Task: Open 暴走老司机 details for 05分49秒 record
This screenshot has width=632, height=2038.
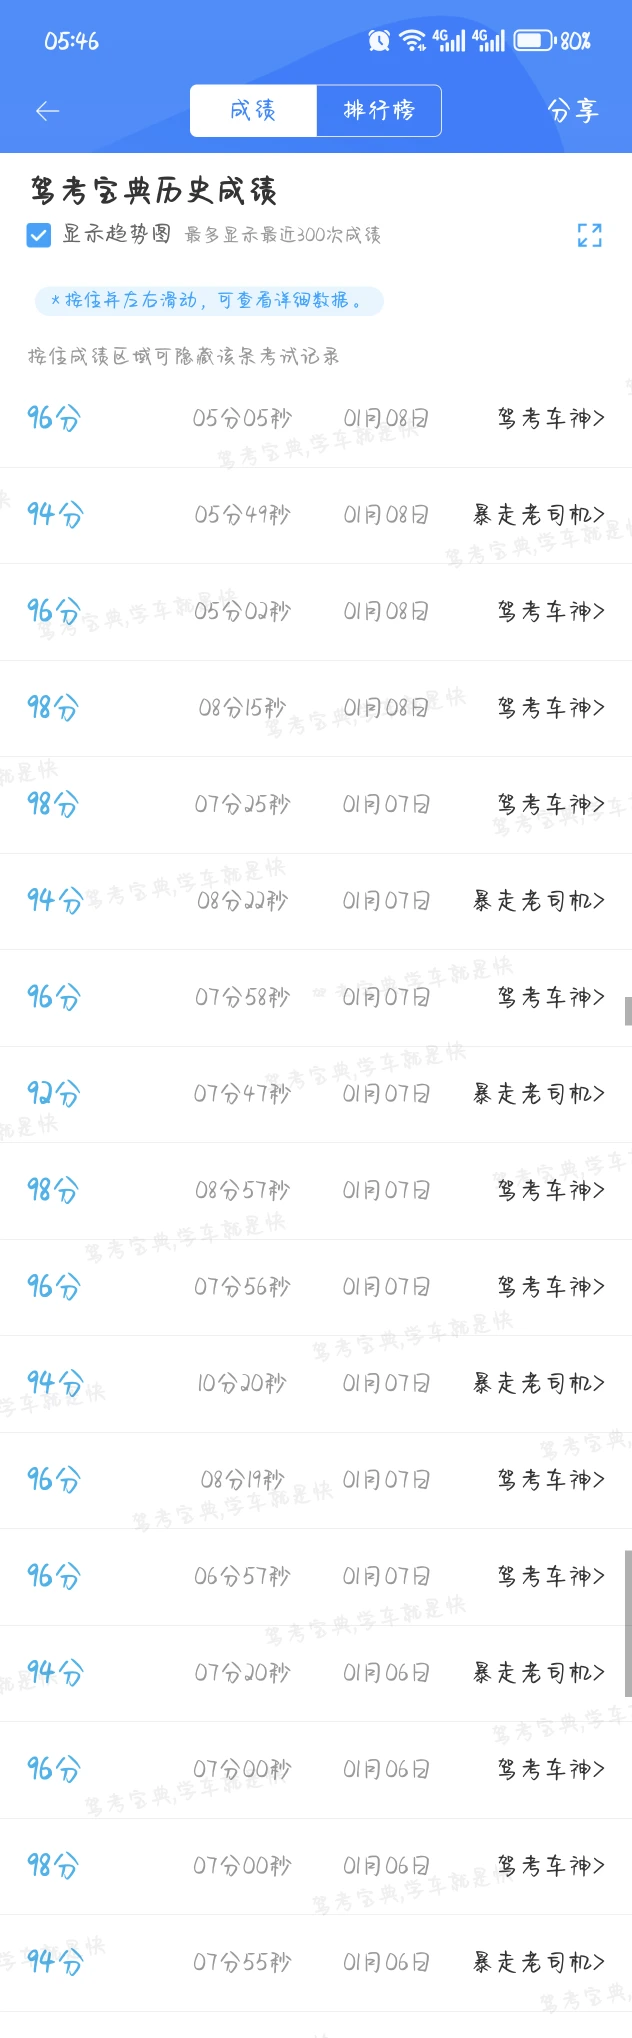Action: (539, 515)
